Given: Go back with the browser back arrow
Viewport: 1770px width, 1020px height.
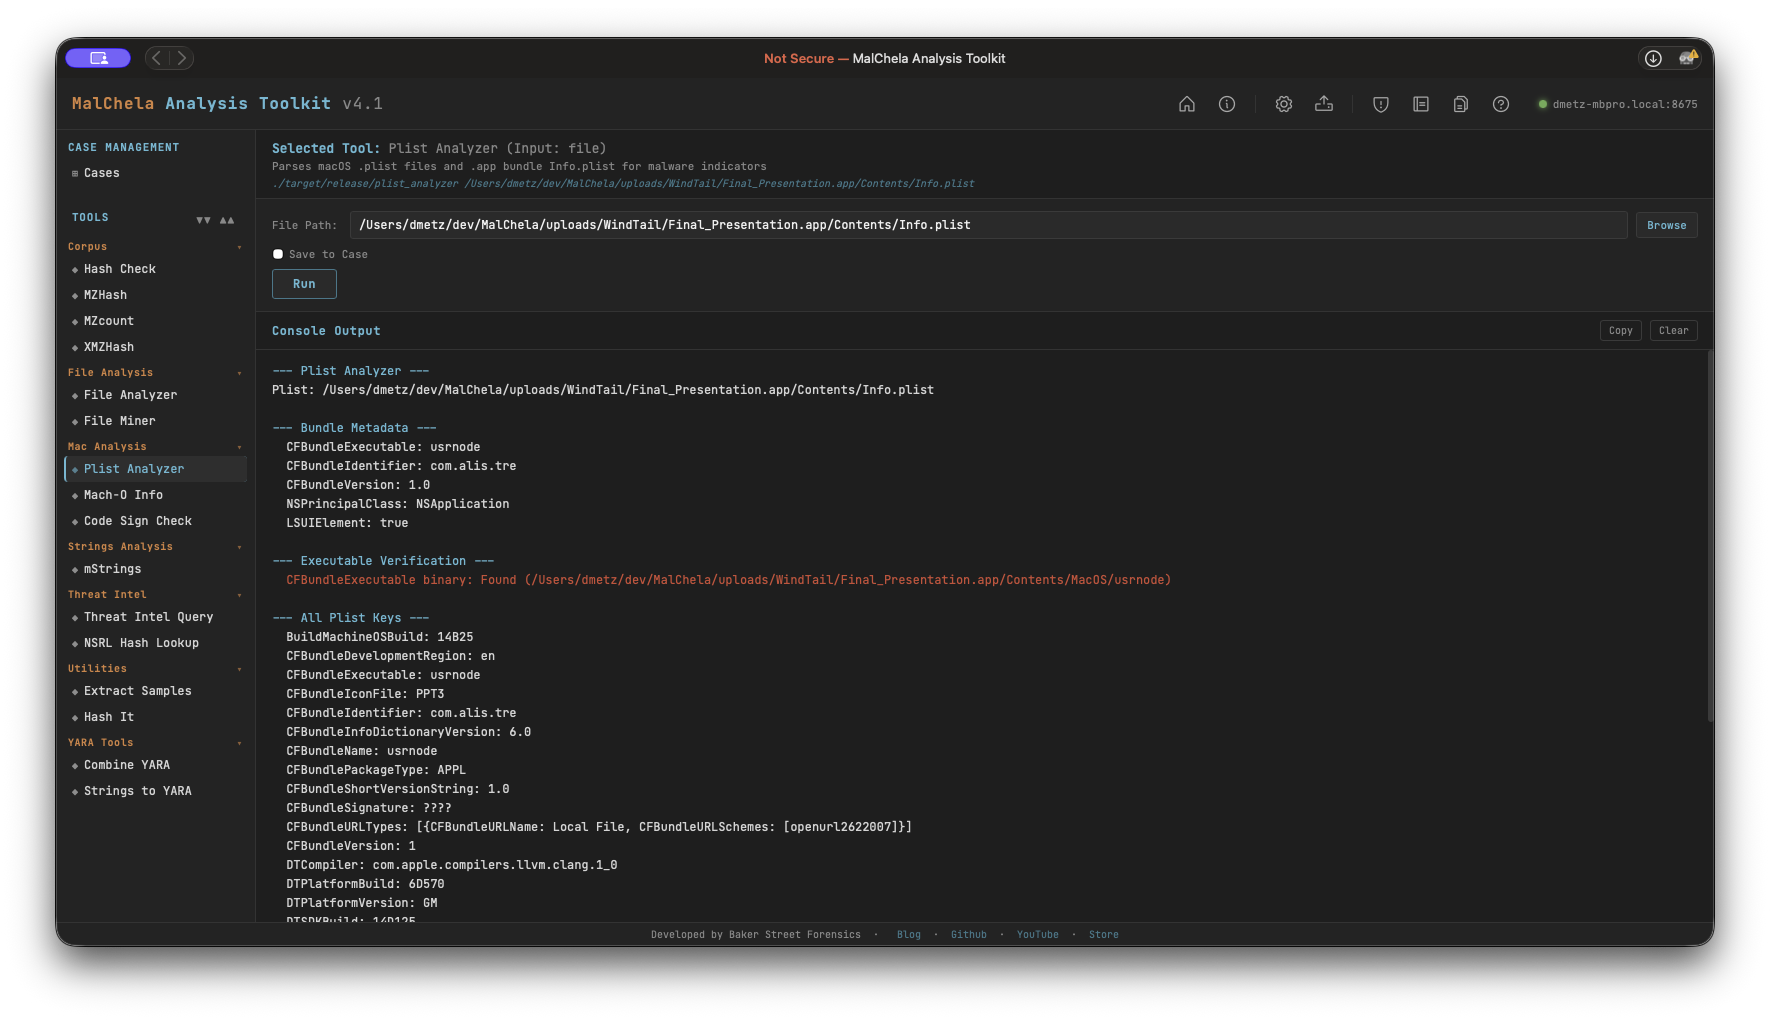Looking at the screenshot, I should (x=157, y=58).
